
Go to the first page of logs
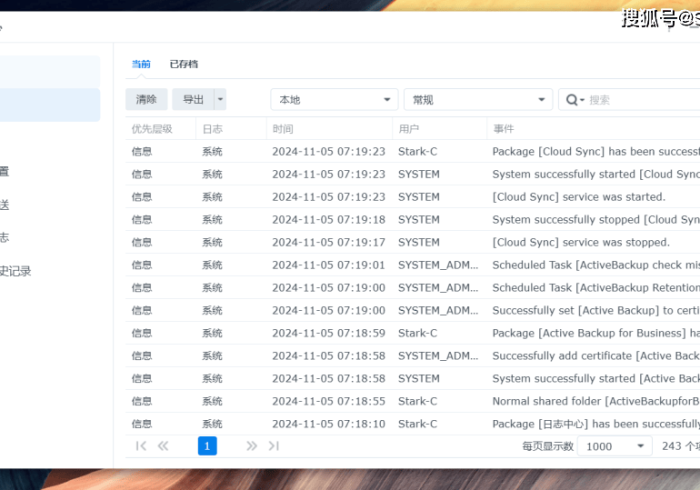[x=141, y=446]
